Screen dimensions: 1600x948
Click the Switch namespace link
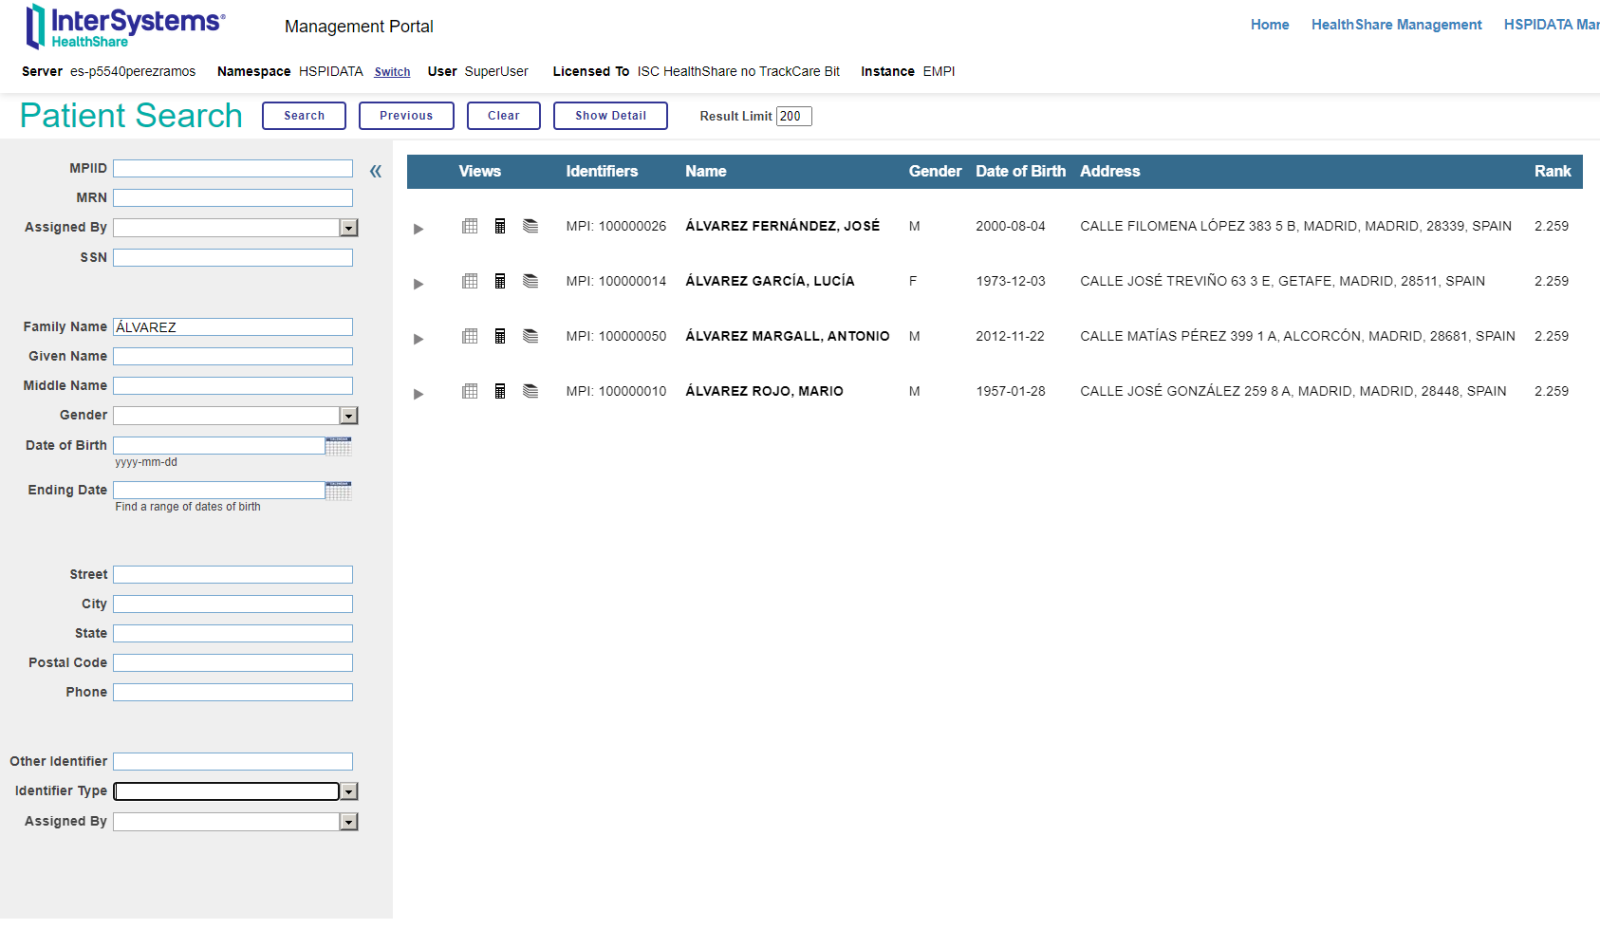click(x=392, y=72)
